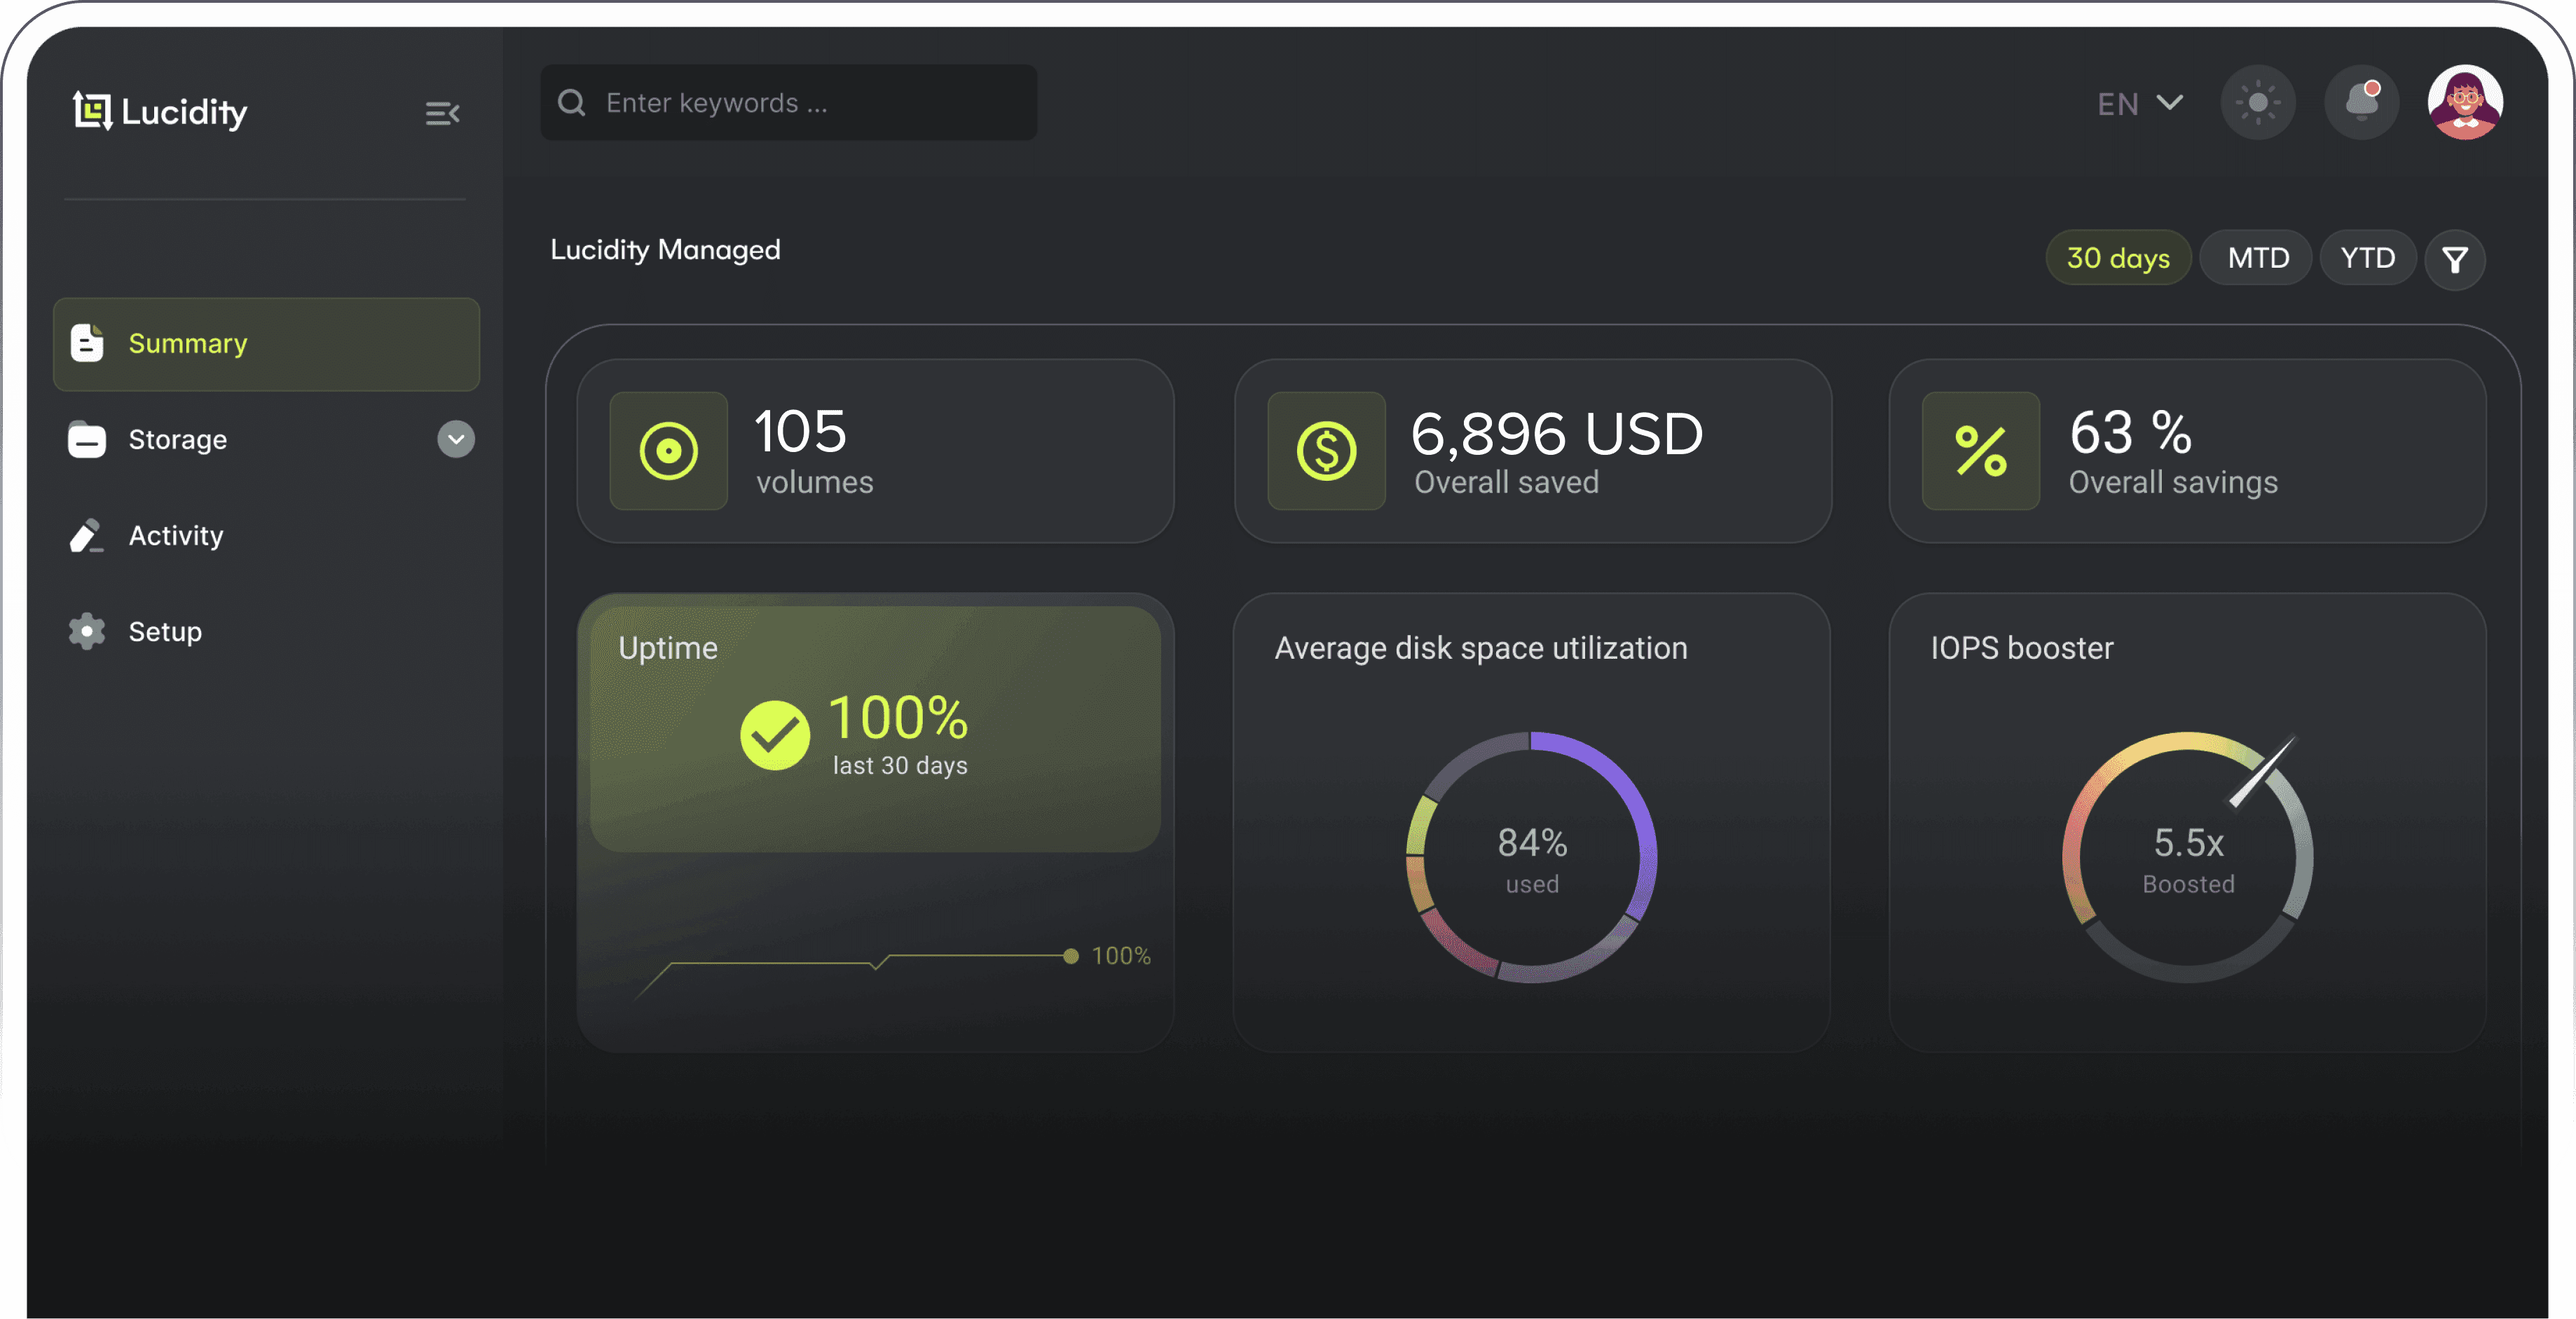Click the search magnifier icon
This screenshot has width=2576, height=1319.
click(571, 102)
